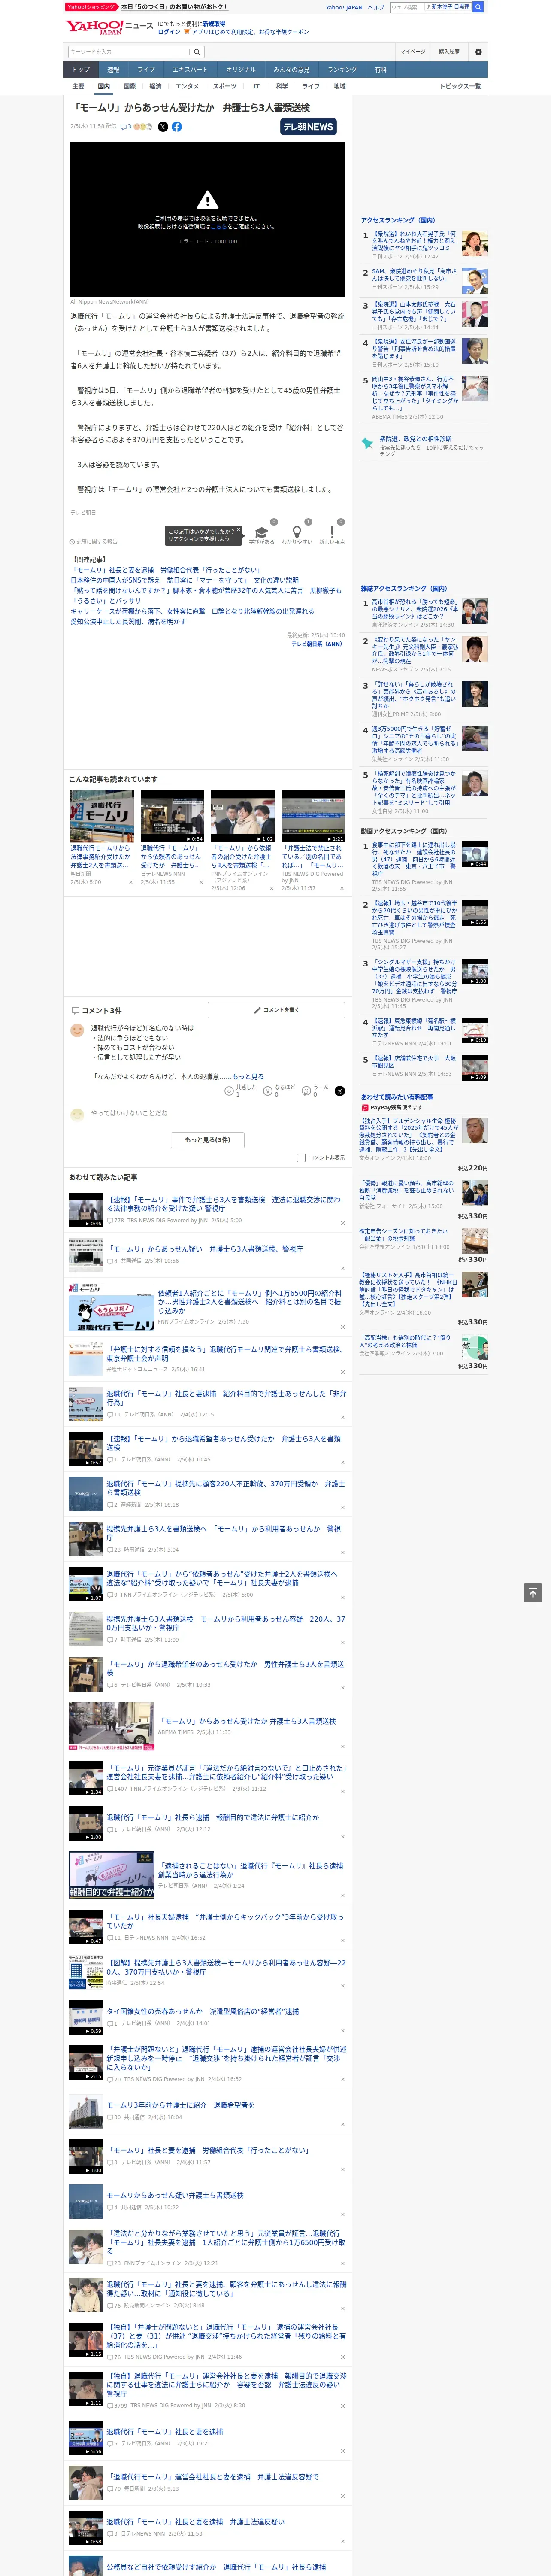Click the blue search button in top Yahoo bar

click(478, 7)
